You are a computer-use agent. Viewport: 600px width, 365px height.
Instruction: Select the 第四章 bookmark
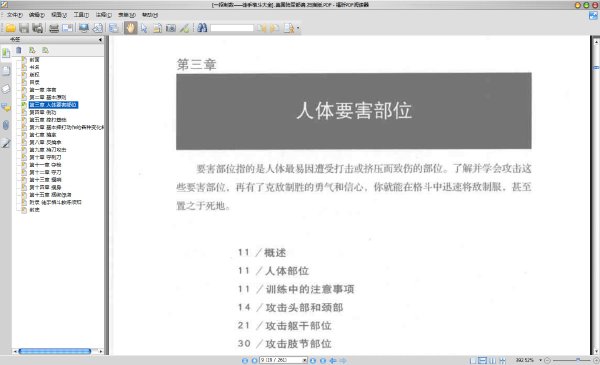[42, 112]
